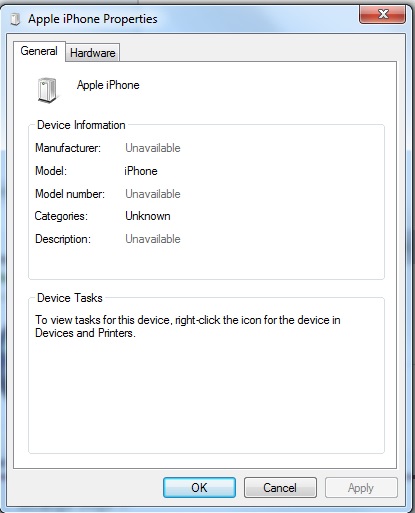Click the Model value 'iPhone'
The image size is (415, 513).
(x=141, y=171)
